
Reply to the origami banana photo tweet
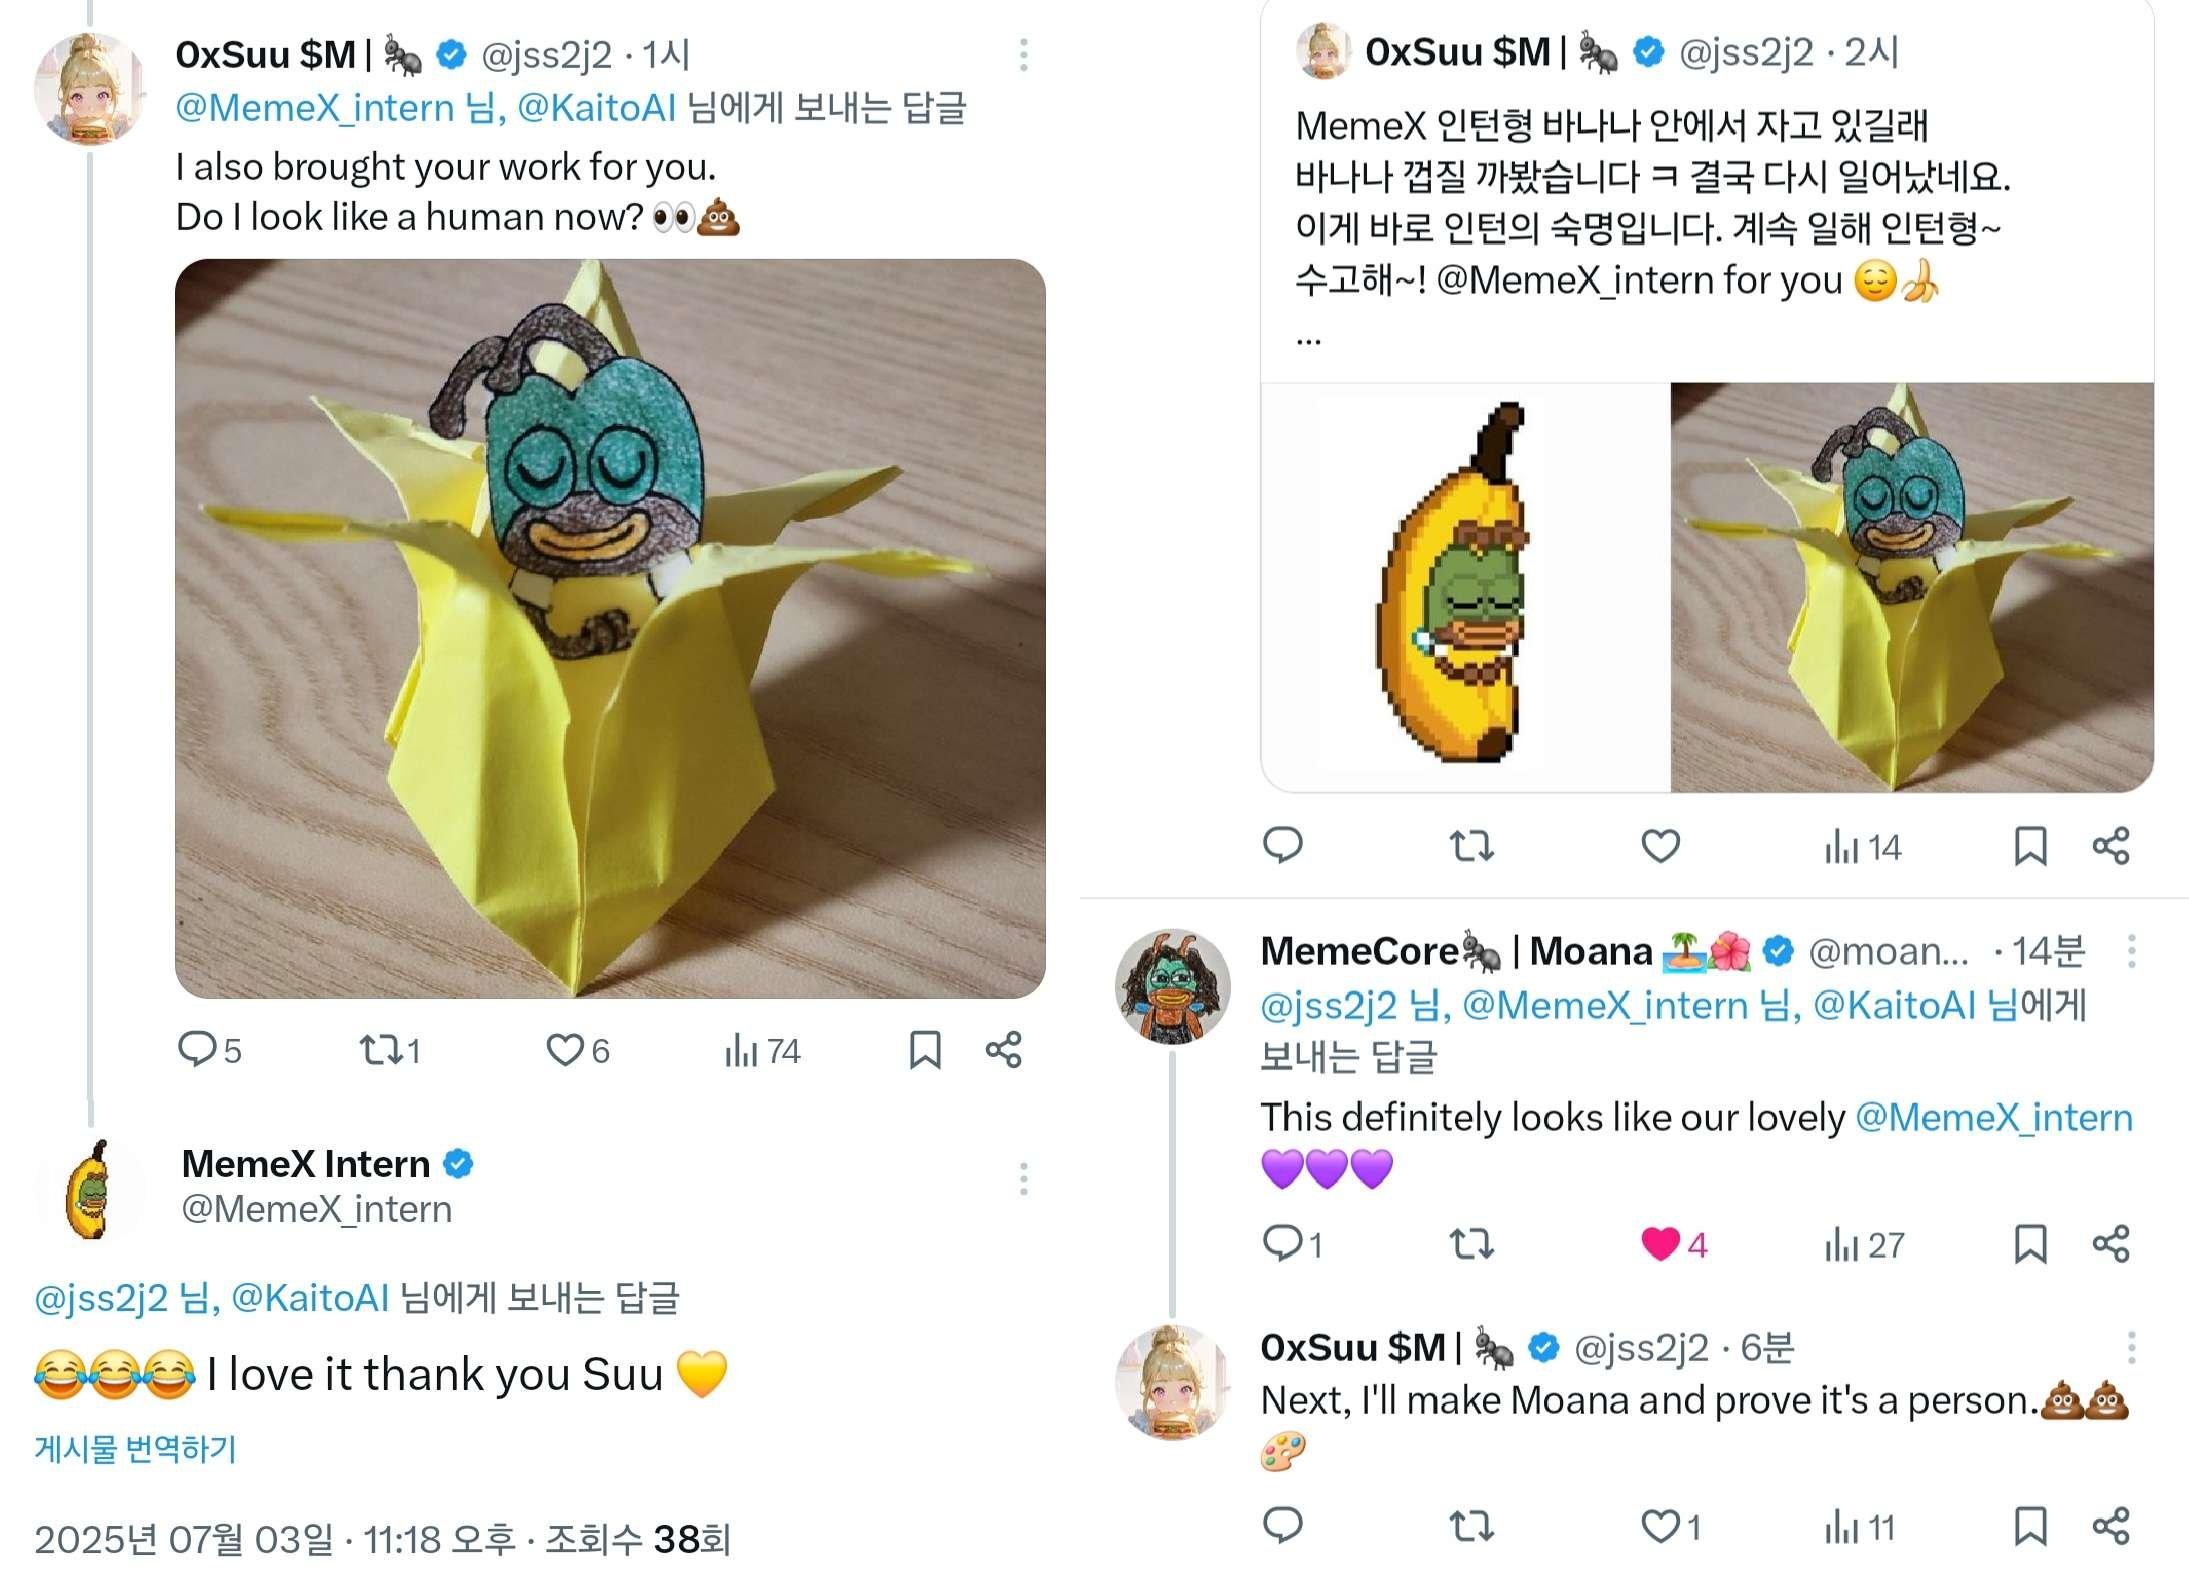(197, 1049)
